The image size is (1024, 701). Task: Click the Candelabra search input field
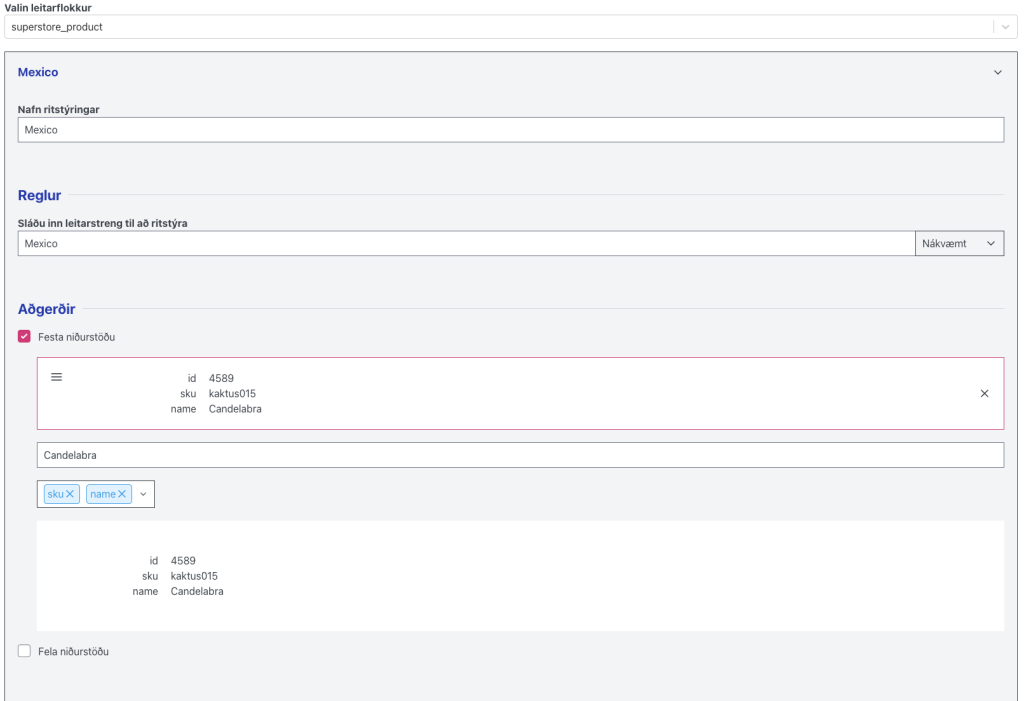point(520,455)
